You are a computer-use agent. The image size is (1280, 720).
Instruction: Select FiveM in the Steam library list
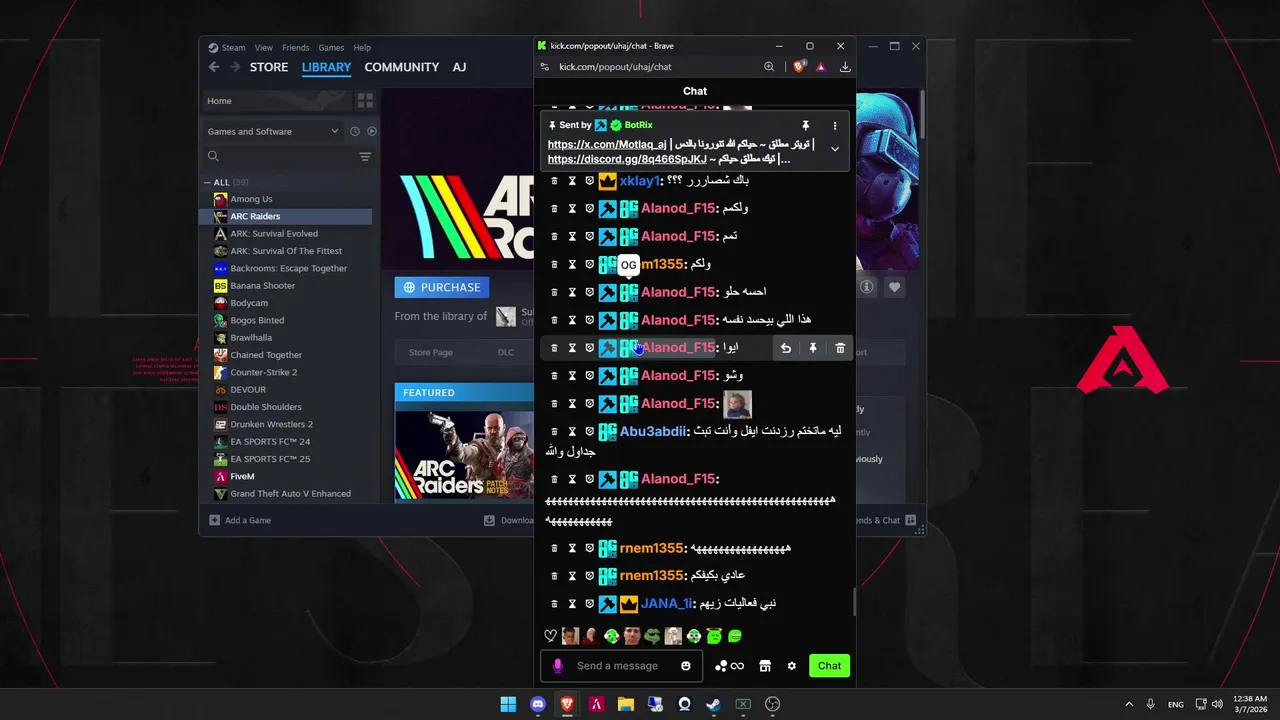[x=242, y=476]
